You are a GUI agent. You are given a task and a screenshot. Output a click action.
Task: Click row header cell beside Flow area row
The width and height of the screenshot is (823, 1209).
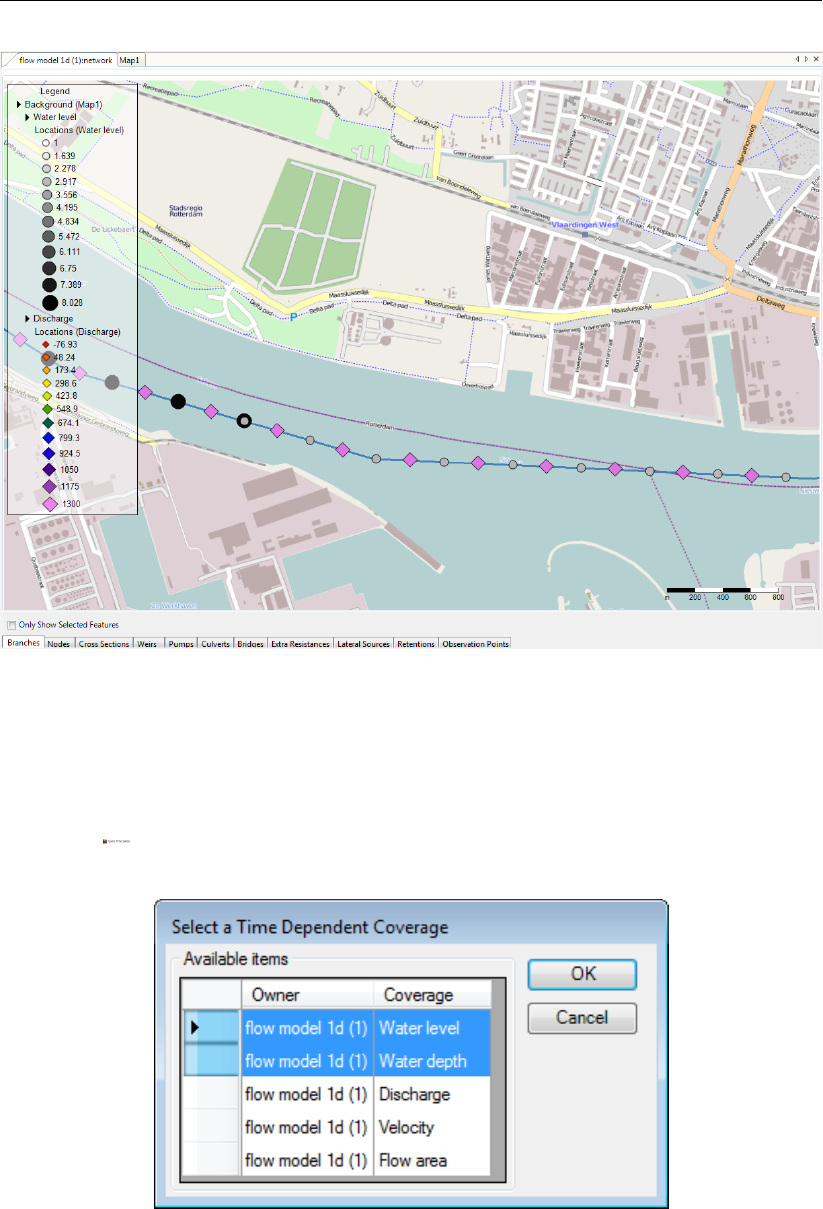point(211,1160)
